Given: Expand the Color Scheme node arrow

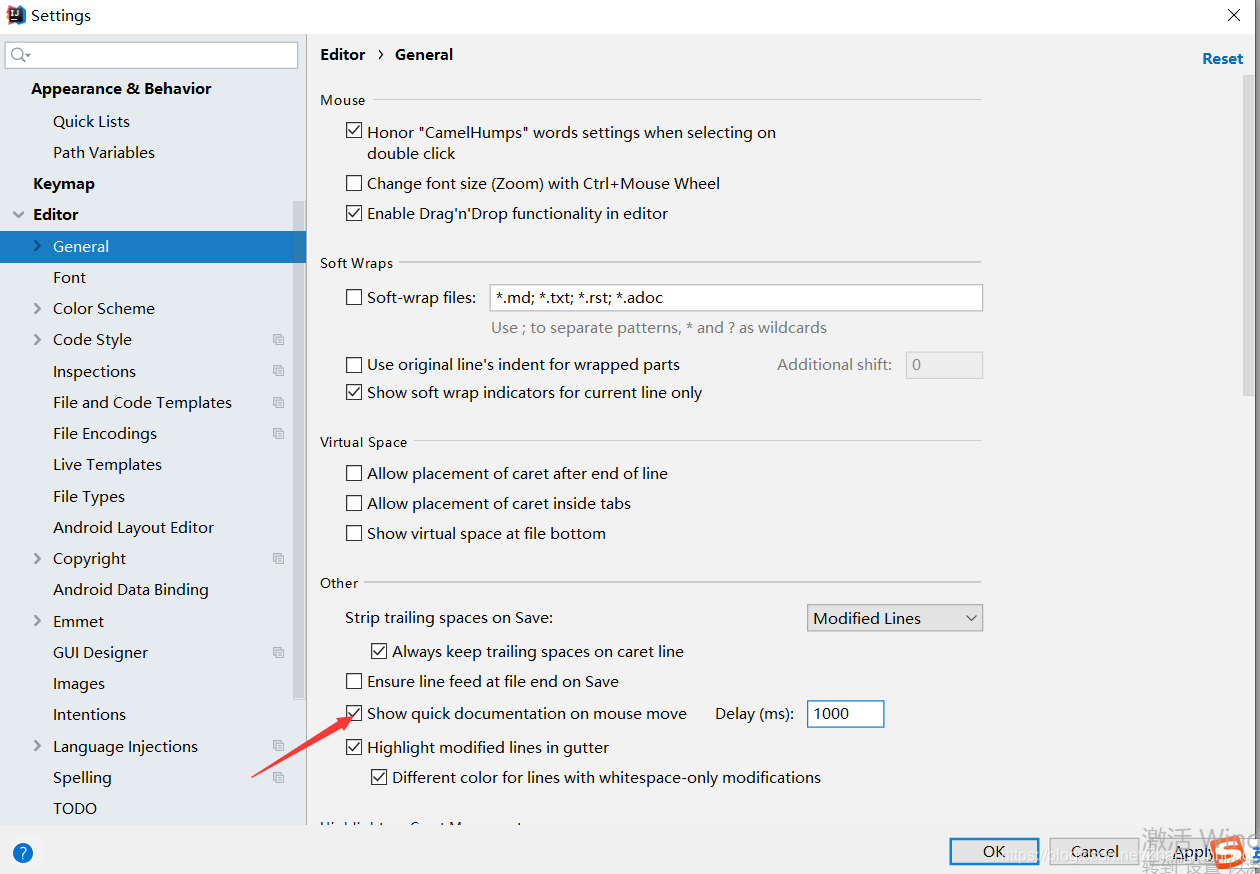Looking at the screenshot, I should [38, 308].
